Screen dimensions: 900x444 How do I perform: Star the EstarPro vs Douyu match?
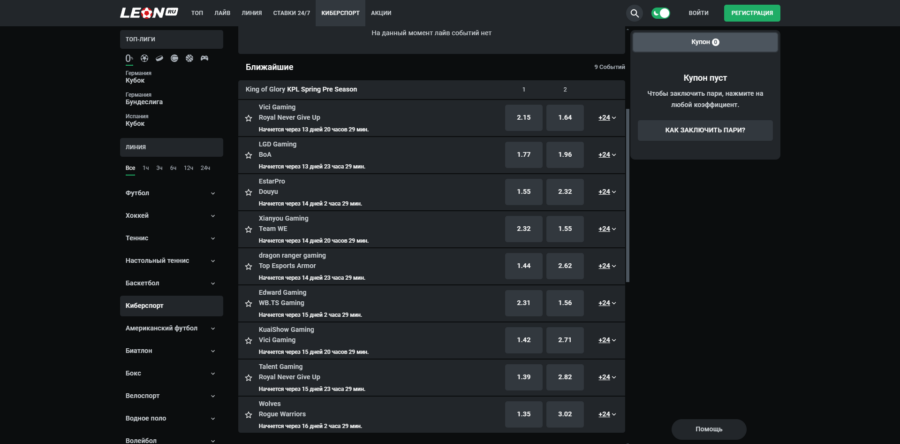coord(248,192)
